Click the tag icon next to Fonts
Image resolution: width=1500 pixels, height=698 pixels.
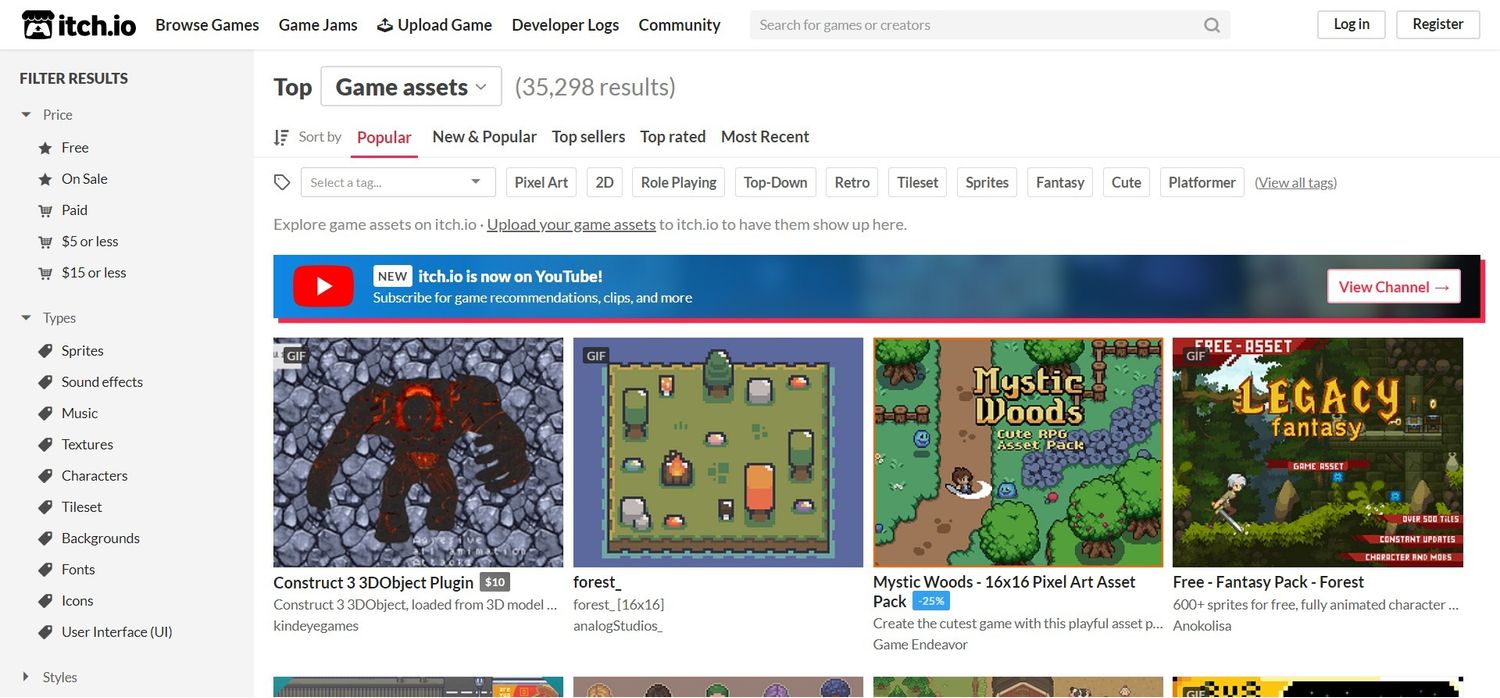[x=45, y=570]
